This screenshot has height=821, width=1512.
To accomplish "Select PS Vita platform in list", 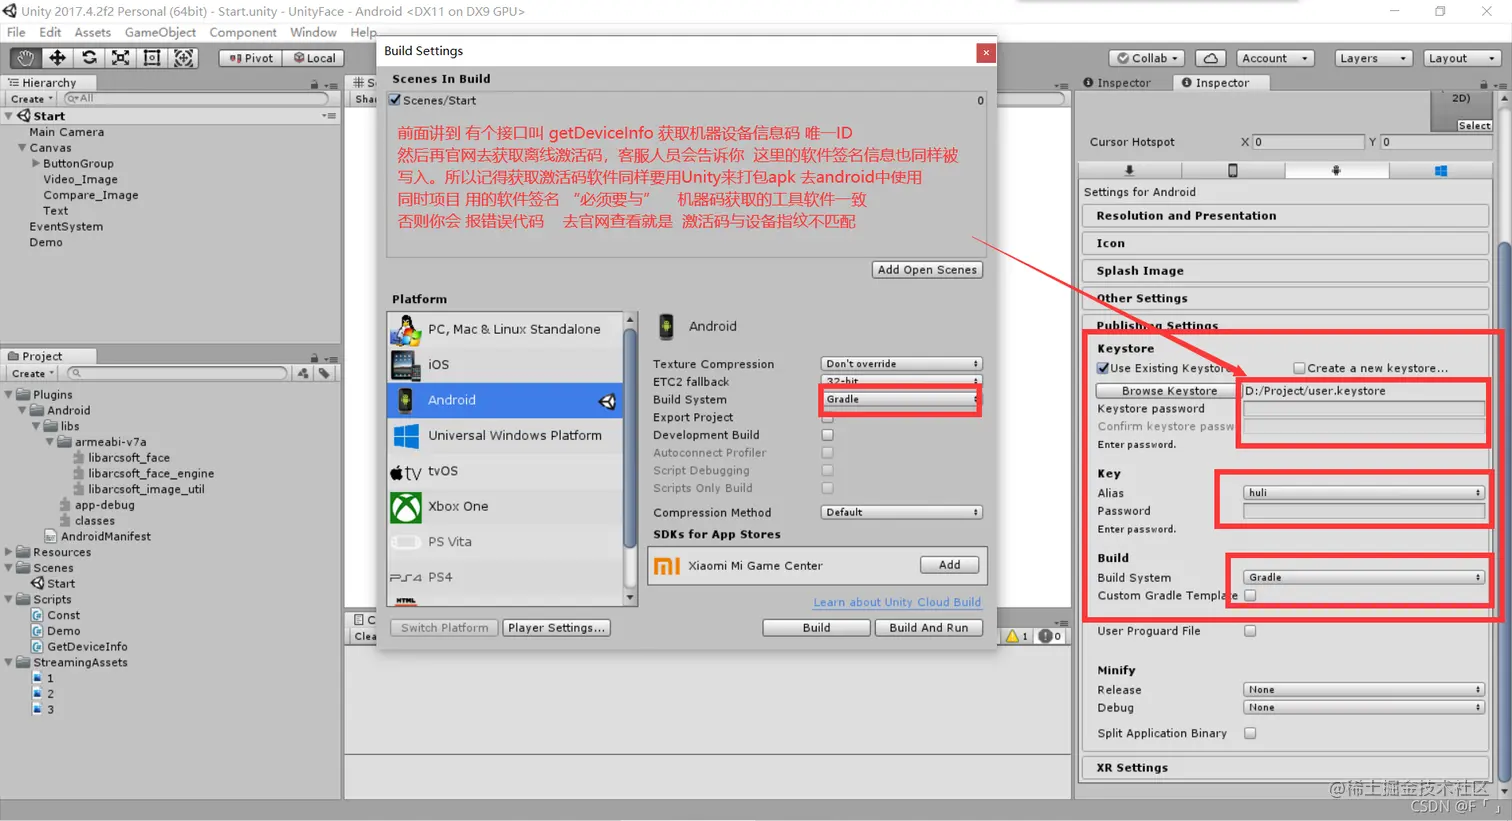I will [505, 542].
